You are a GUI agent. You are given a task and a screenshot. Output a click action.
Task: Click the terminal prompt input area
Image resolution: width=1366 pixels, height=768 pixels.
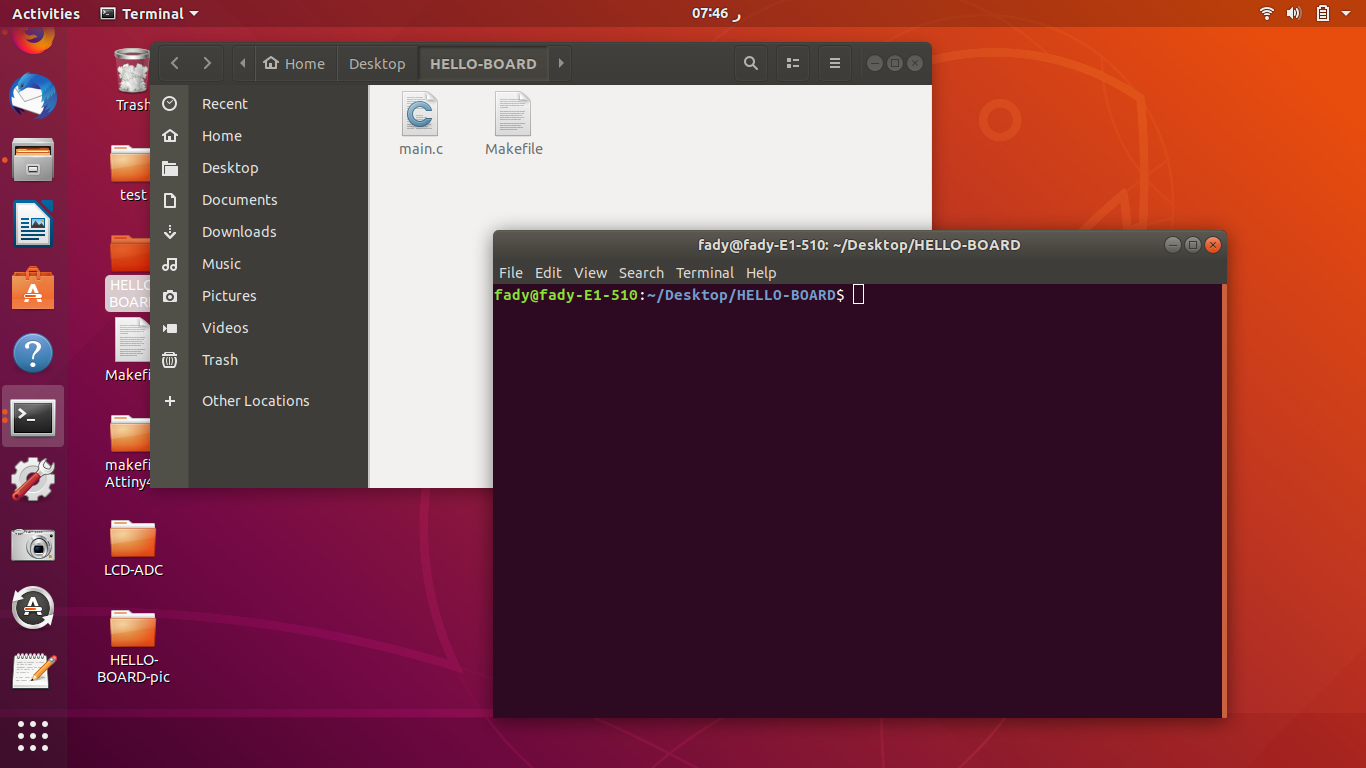tap(858, 295)
